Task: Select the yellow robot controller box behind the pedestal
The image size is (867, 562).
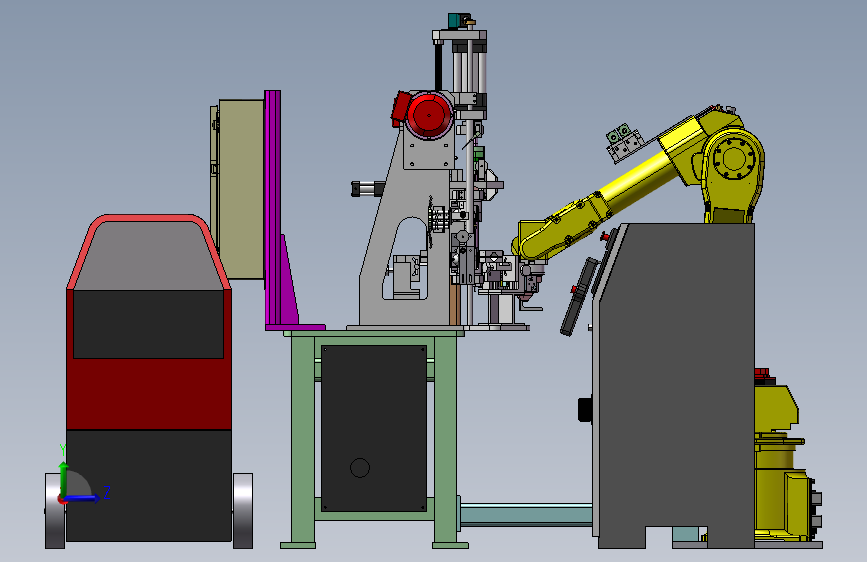Action: [x=776, y=408]
